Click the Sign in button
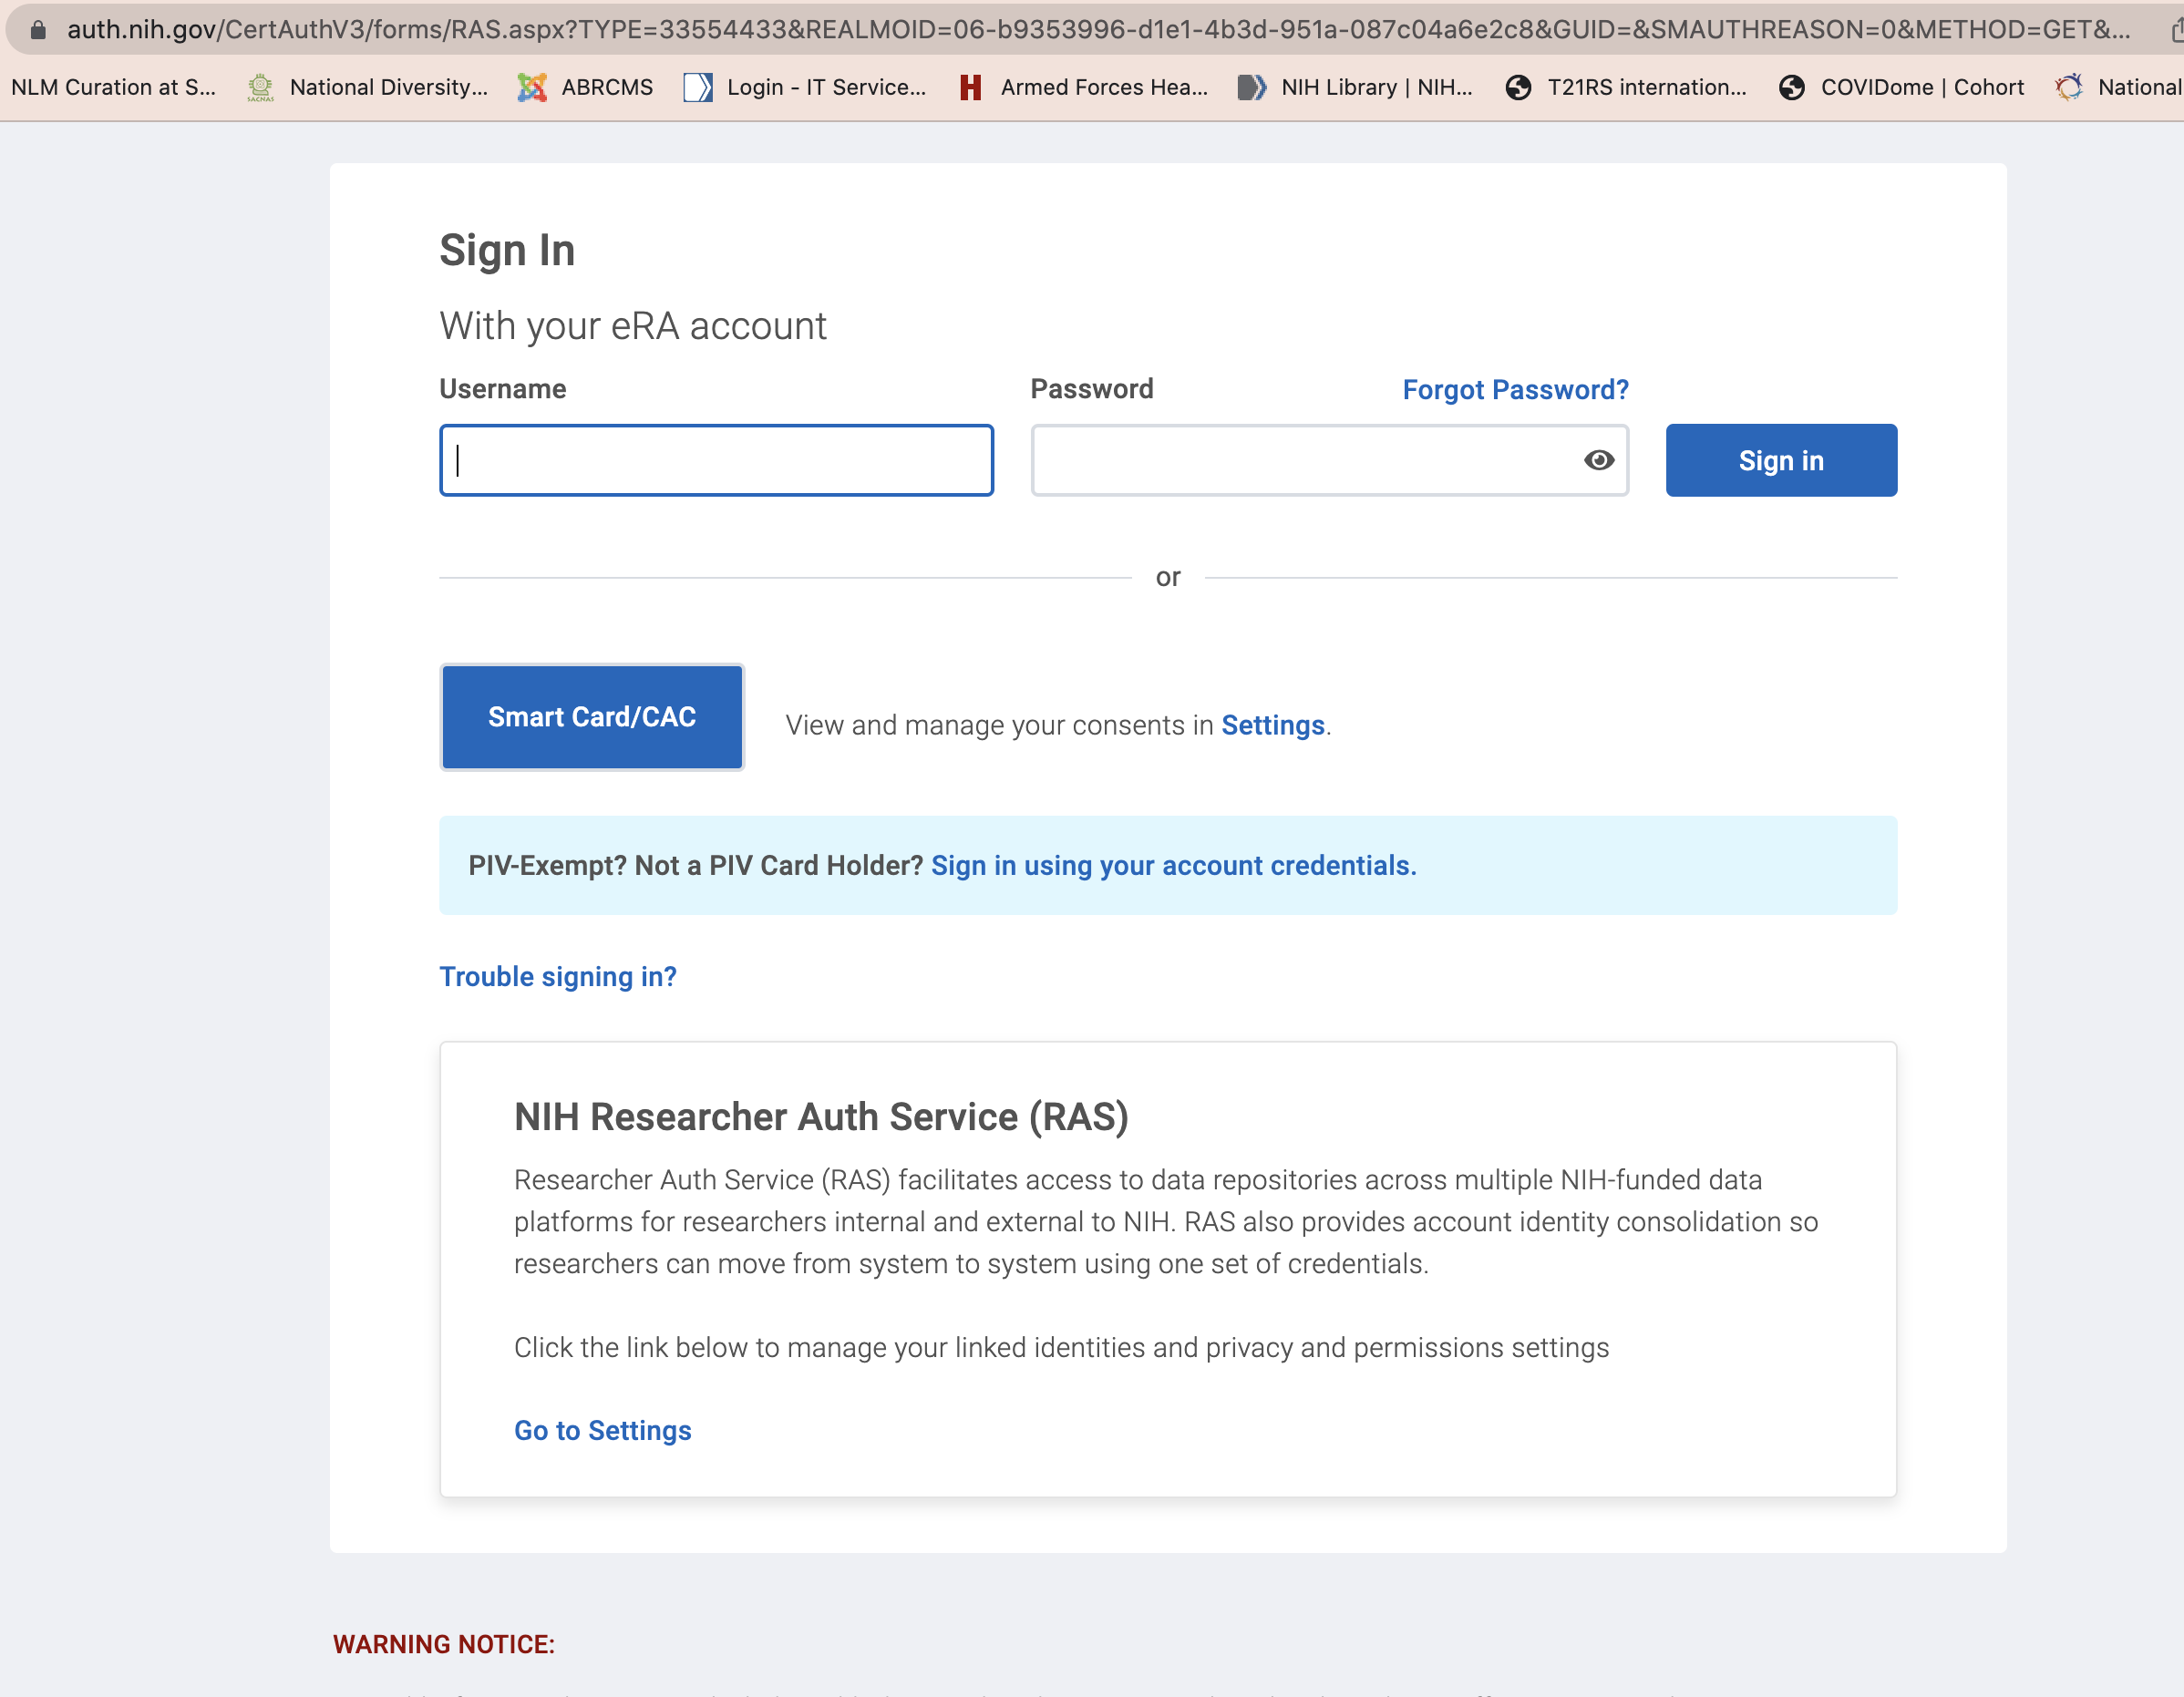Viewport: 2184px width, 1697px height. (x=1780, y=460)
